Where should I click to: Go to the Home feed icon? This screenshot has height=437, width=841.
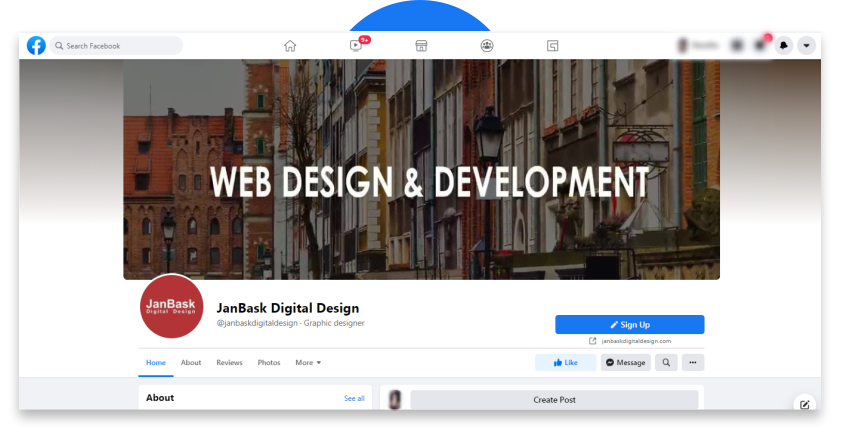tap(290, 46)
